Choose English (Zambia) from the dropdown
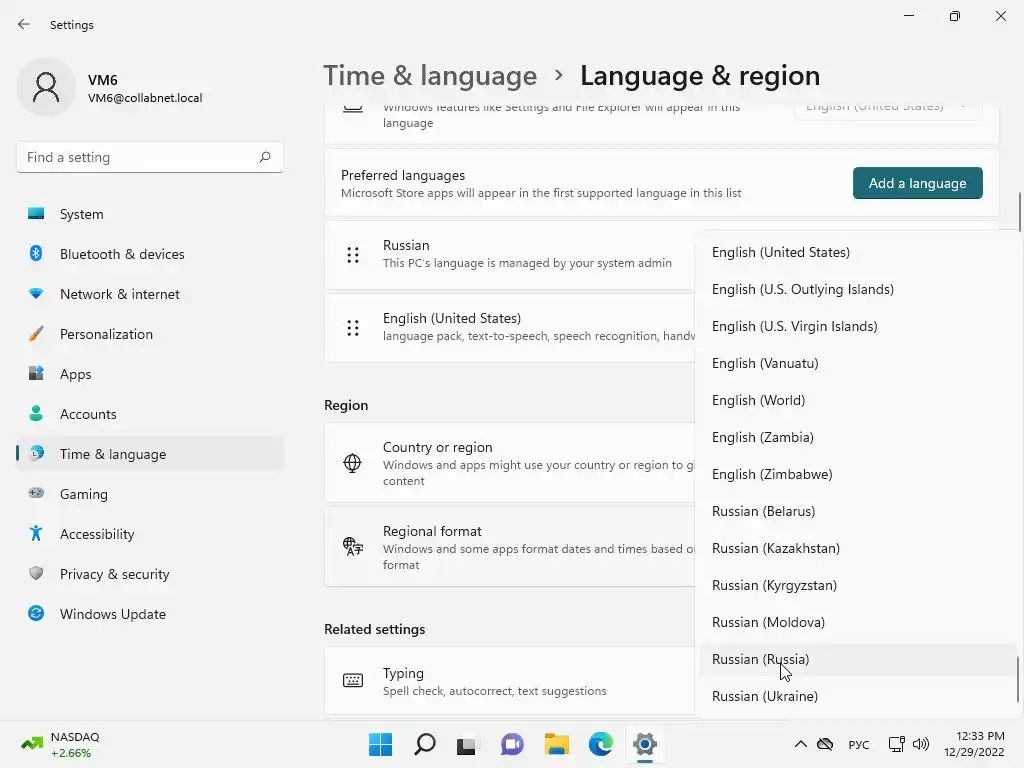Screen dimensions: 1024x768 click(856, 437)
